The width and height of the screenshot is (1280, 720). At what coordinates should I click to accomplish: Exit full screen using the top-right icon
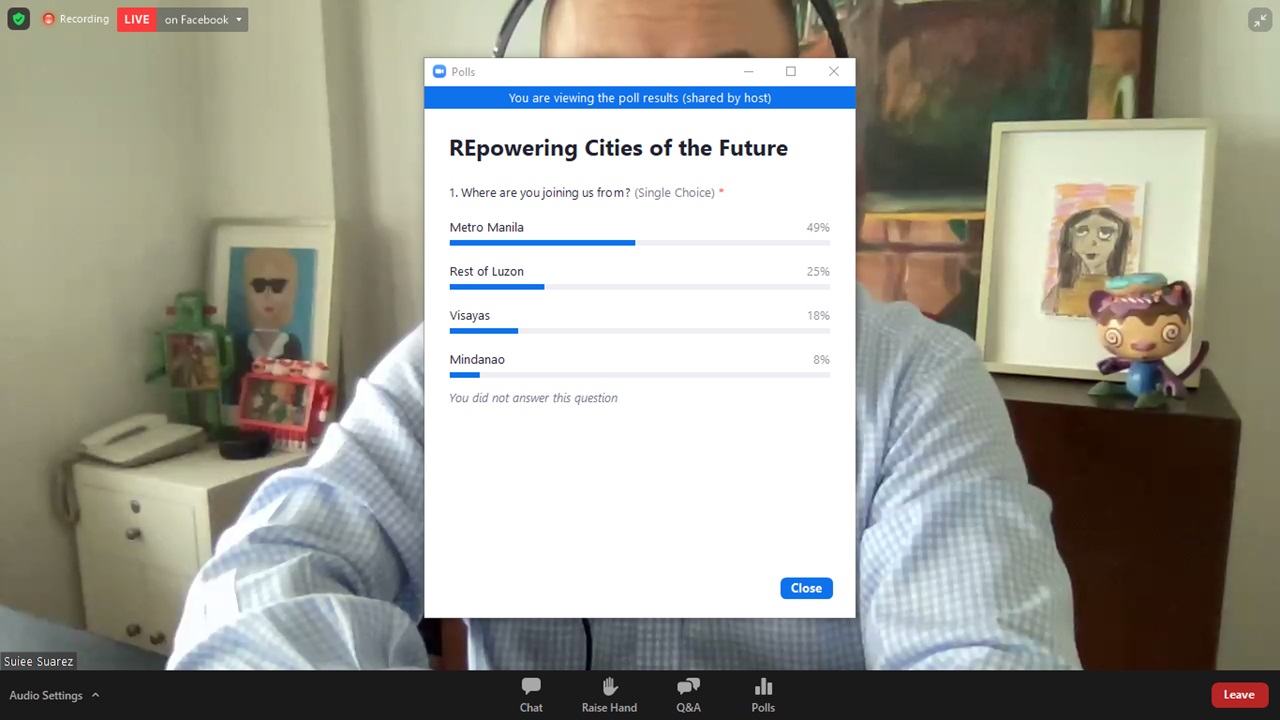pyautogui.click(x=1260, y=20)
